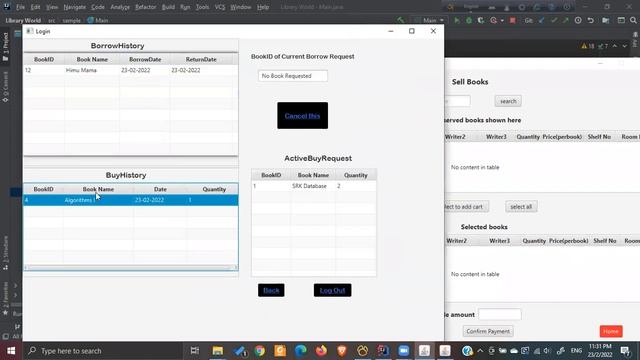Click 'Cancel this' button in Login window

[302, 116]
